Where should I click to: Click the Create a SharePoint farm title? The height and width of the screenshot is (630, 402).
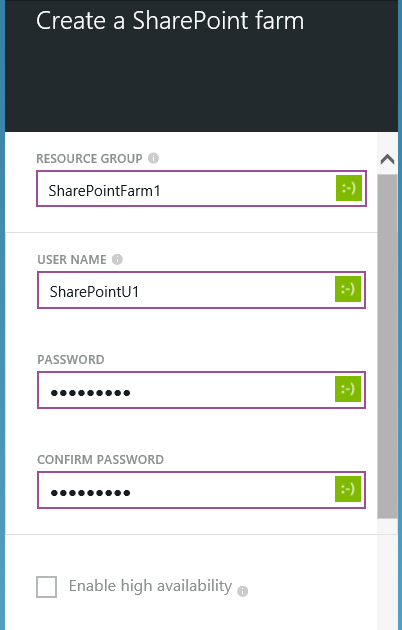click(170, 20)
